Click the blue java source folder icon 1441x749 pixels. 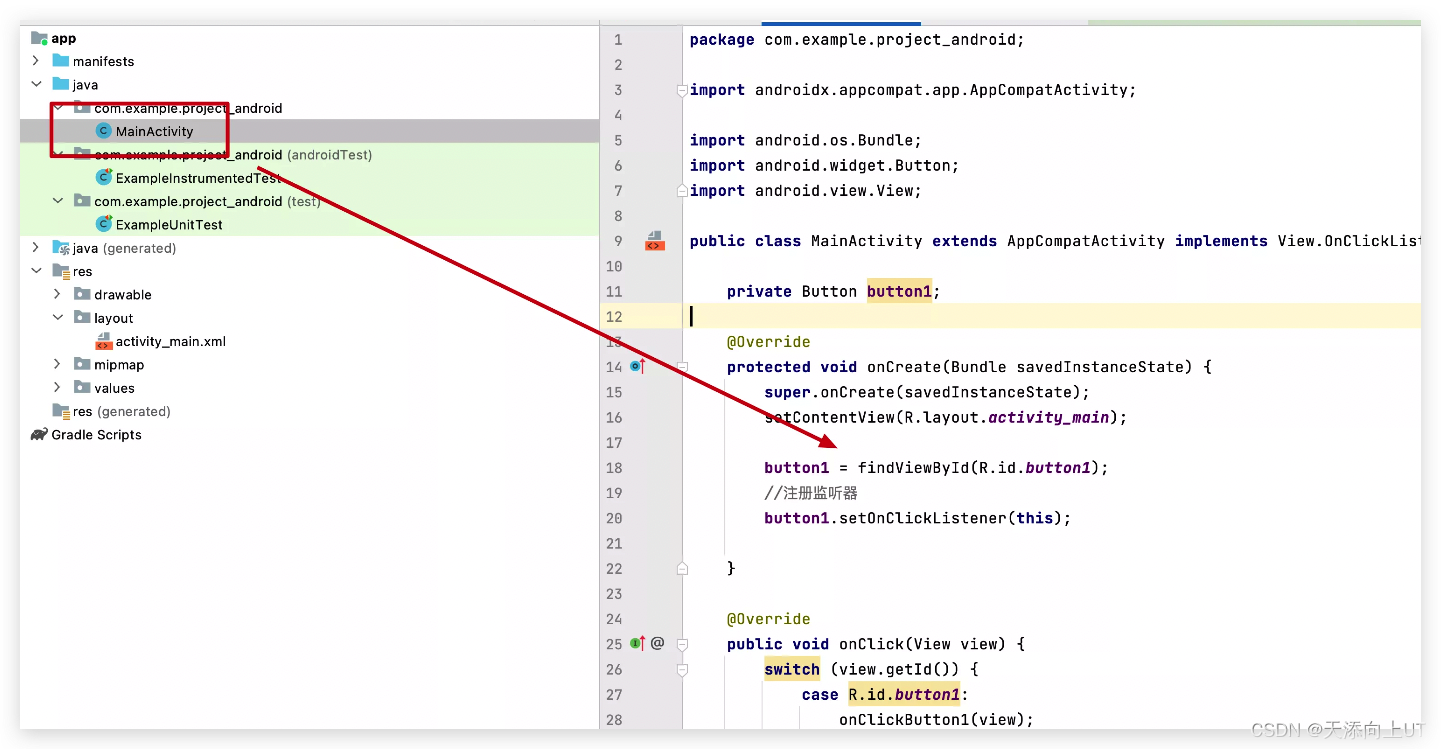pos(61,85)
